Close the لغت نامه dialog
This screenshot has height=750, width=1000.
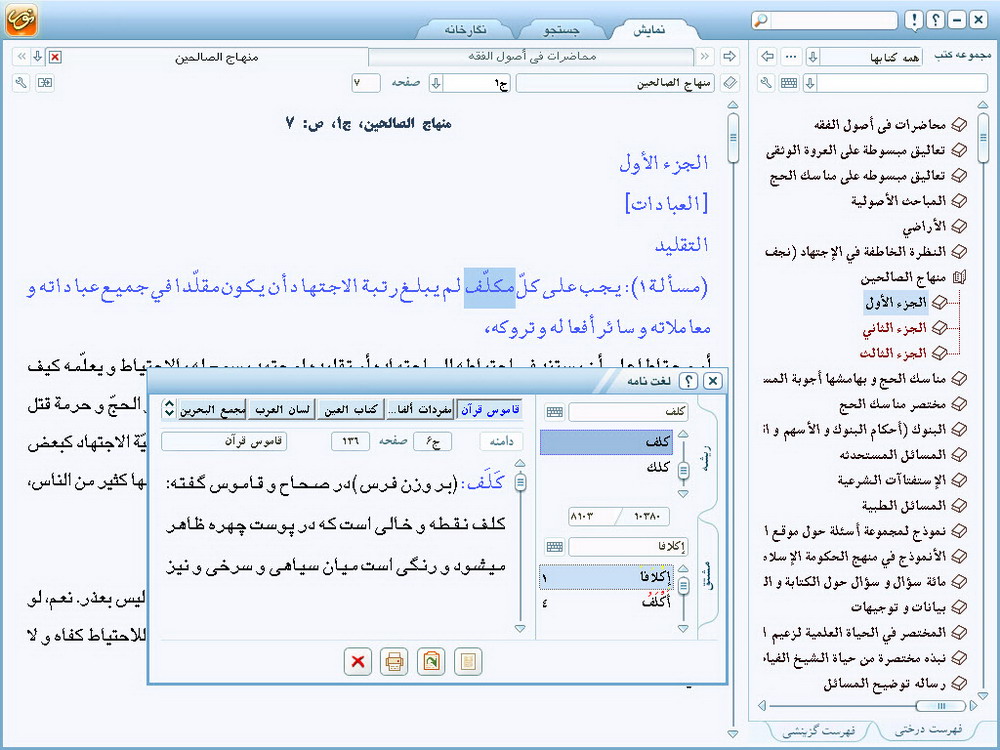click(x=712, y=381)
